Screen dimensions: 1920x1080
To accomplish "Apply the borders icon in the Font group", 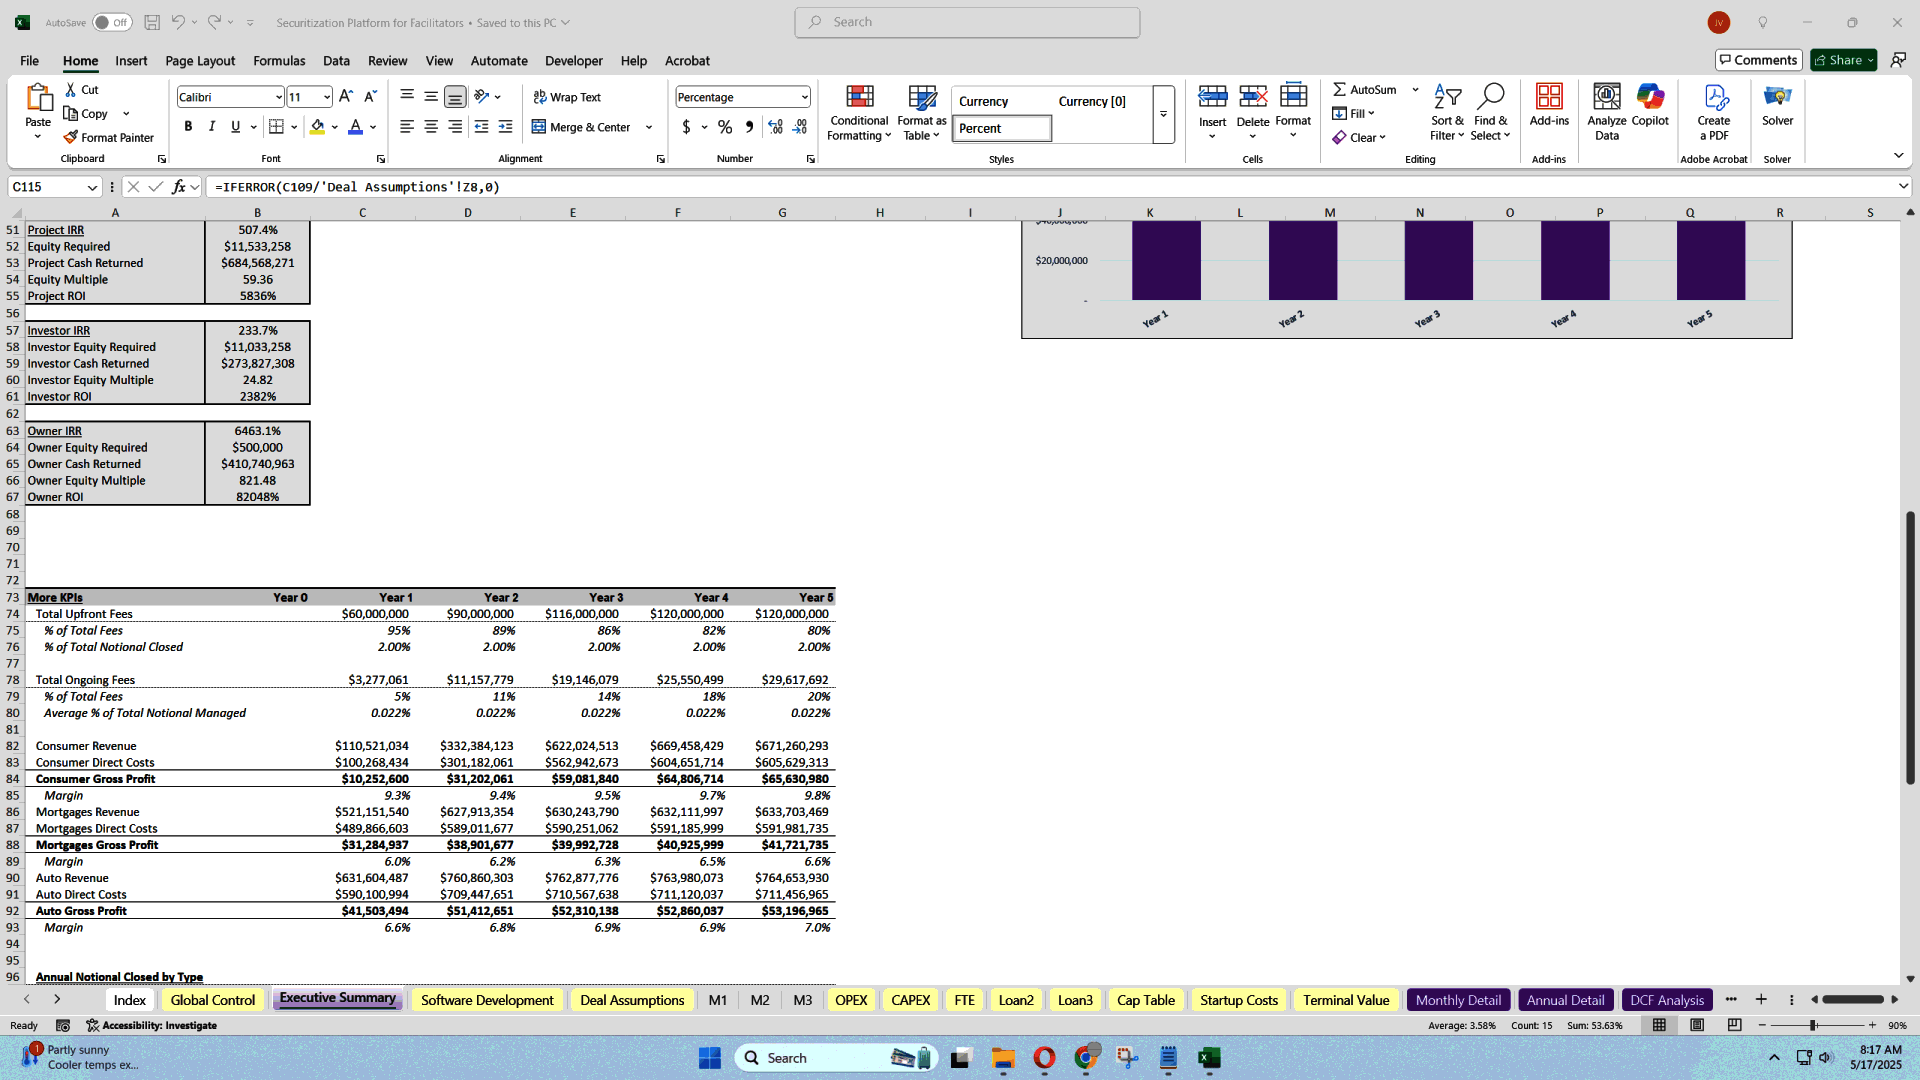I will point(277,127).
